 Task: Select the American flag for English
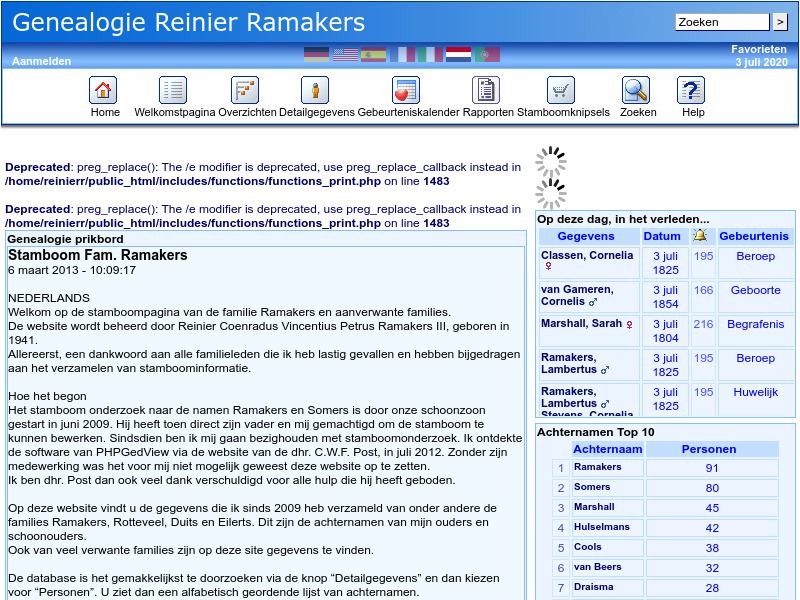345,54
